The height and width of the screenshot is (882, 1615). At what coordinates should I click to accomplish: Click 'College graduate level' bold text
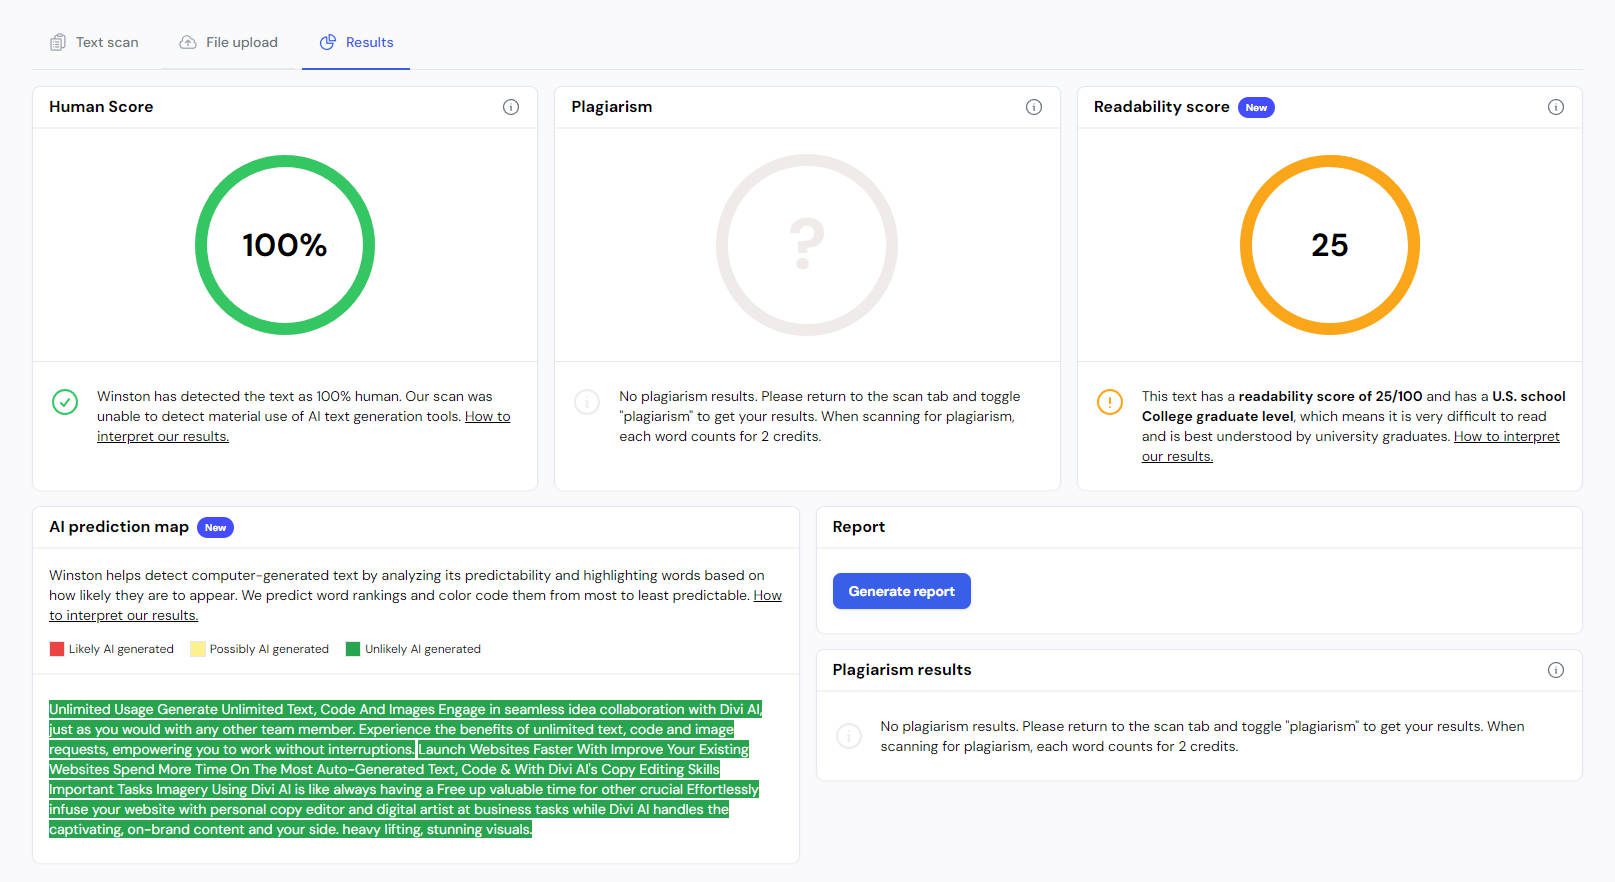pos(1218,416)
